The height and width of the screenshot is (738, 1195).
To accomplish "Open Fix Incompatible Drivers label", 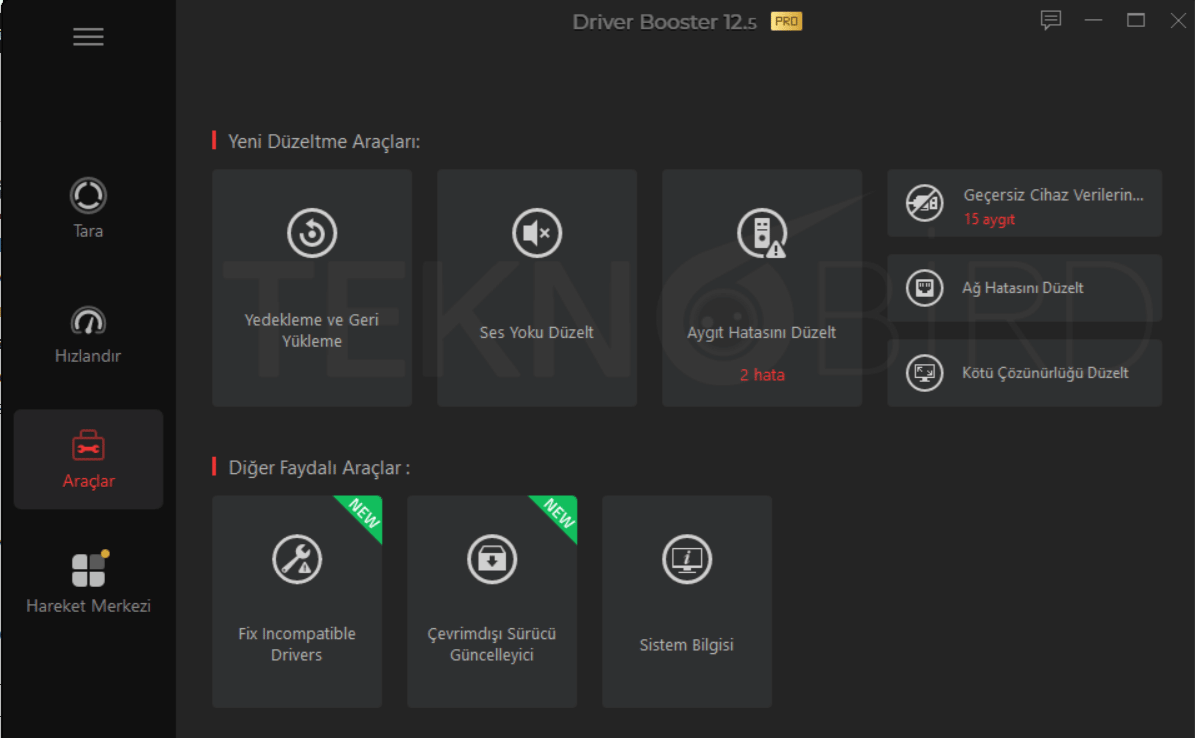I will pos(296,644).
